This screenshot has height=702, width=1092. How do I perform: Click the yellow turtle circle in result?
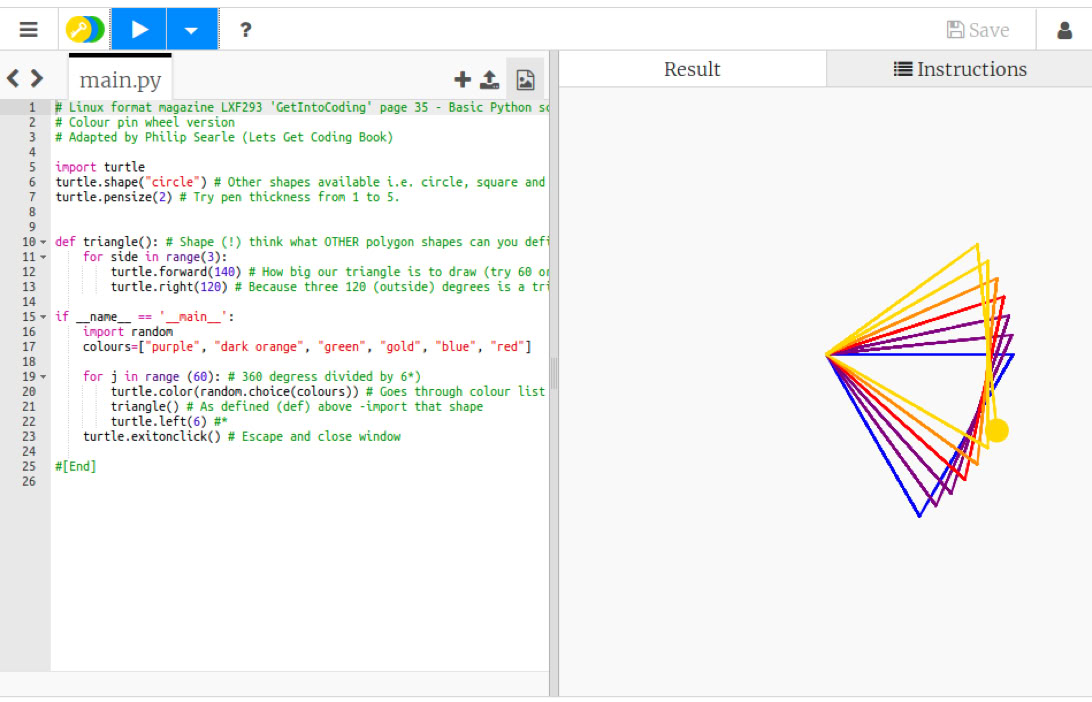[997, 430]
